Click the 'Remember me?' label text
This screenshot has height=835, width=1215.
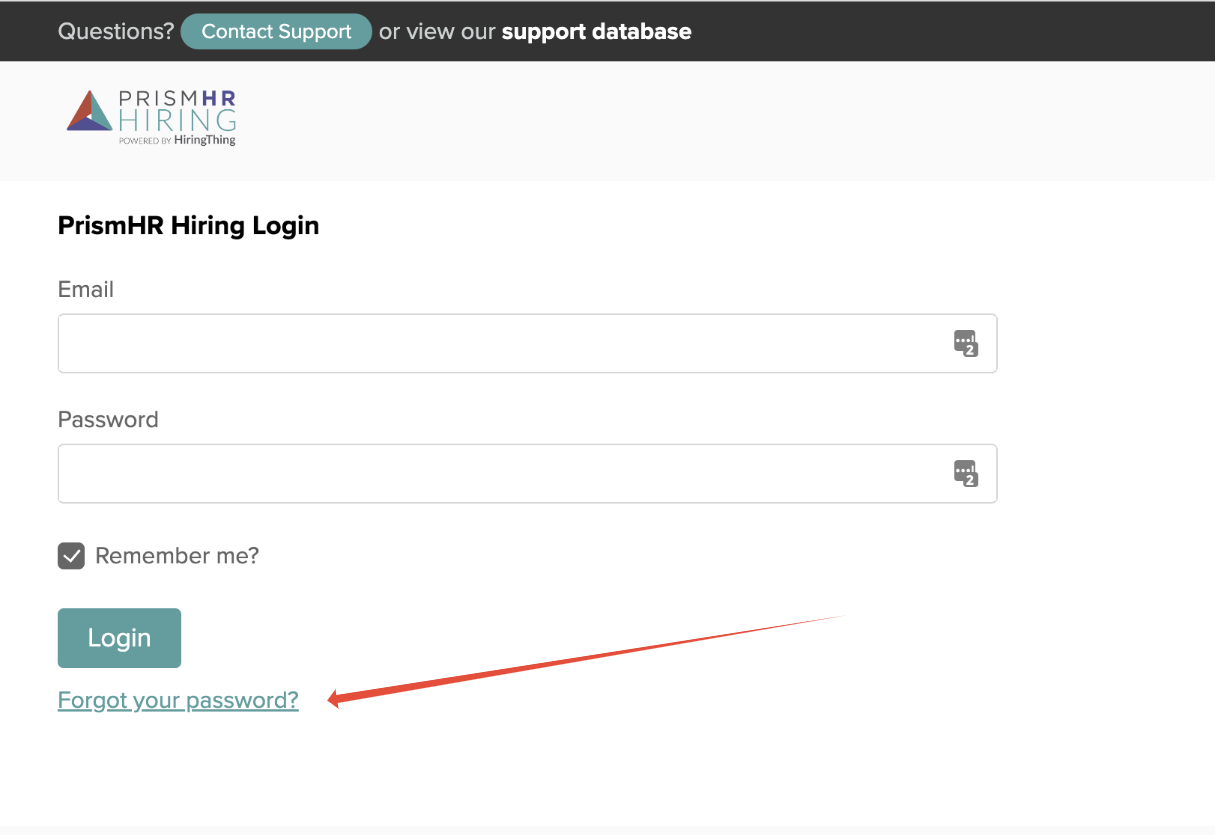pyautogui.click(x=177, y=556)
